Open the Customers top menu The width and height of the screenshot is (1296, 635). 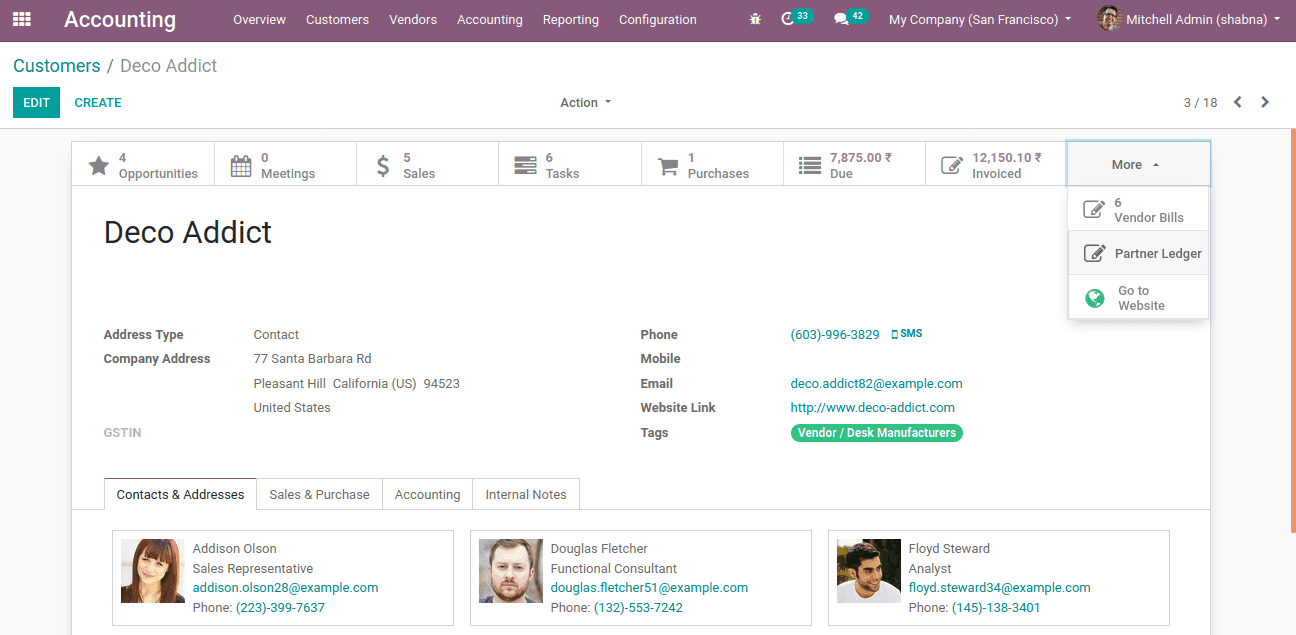coord(337,19)
